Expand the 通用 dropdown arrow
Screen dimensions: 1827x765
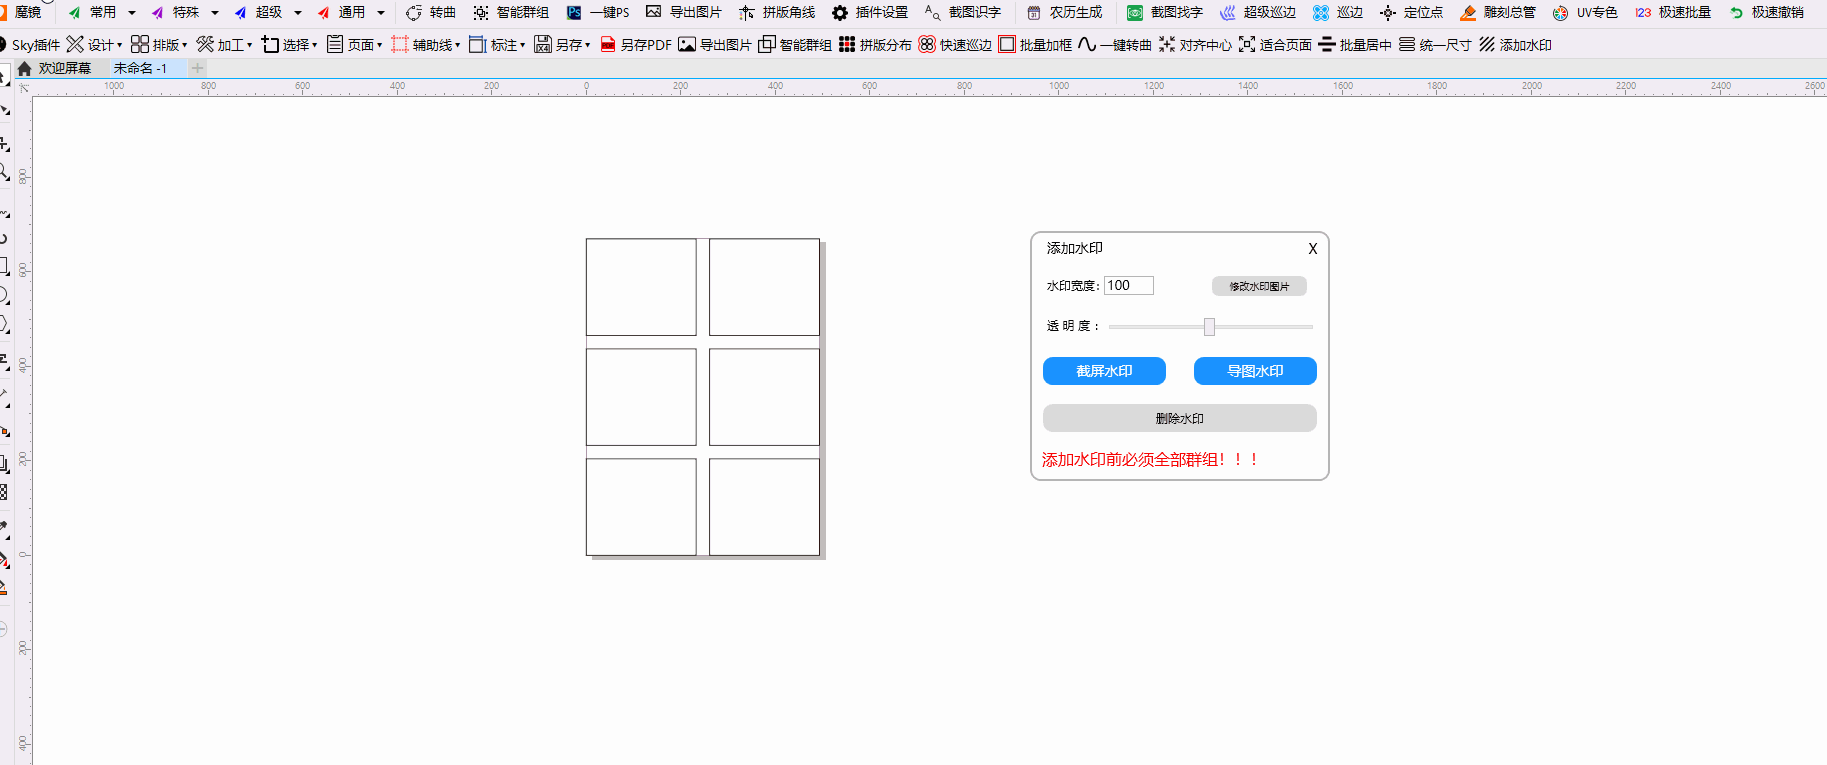pyautogui.click(x=380, y=13)
